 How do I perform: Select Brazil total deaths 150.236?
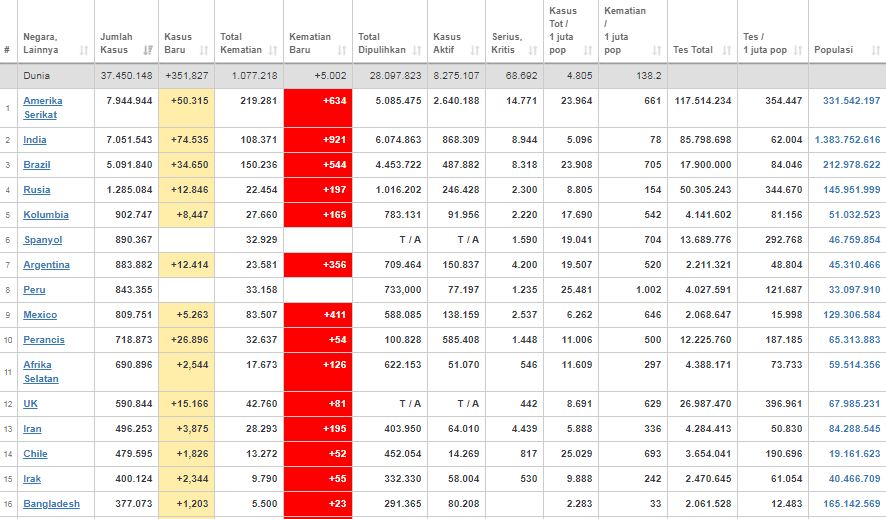[258, 164]
